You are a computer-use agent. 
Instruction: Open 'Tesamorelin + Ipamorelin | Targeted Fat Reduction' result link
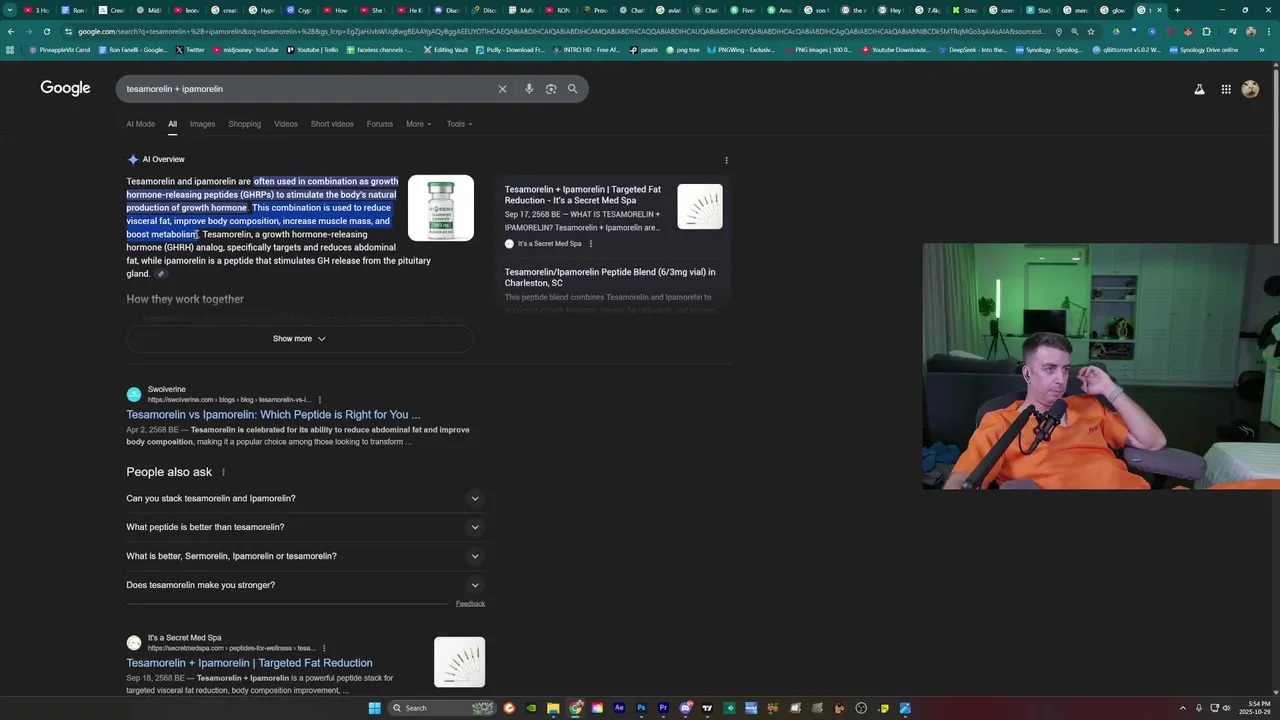tap(249, 663)
